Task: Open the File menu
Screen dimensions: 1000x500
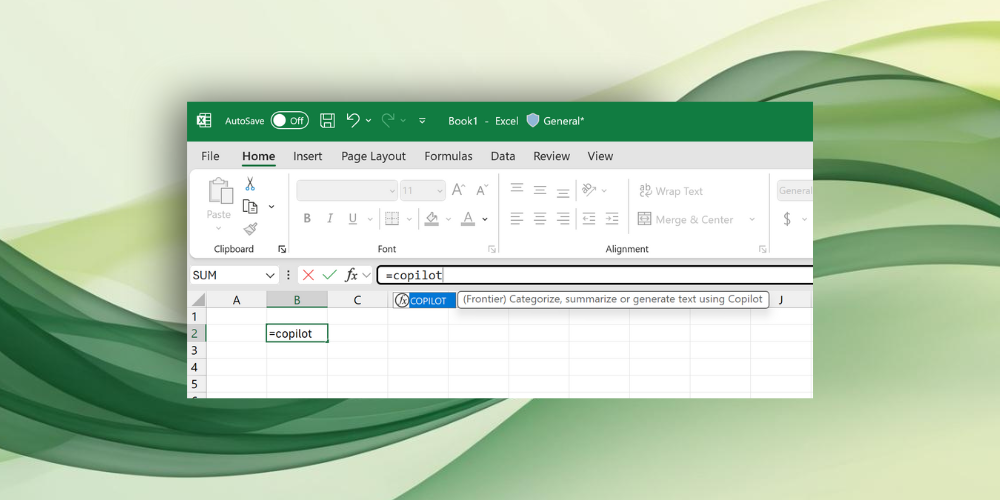Action: [x=210, y=156]
